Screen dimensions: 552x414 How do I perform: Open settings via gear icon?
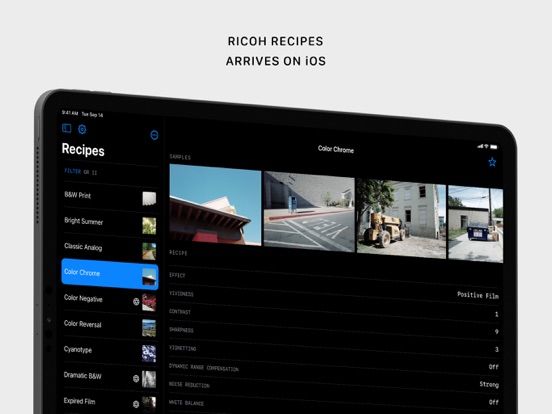coord(82,129)
